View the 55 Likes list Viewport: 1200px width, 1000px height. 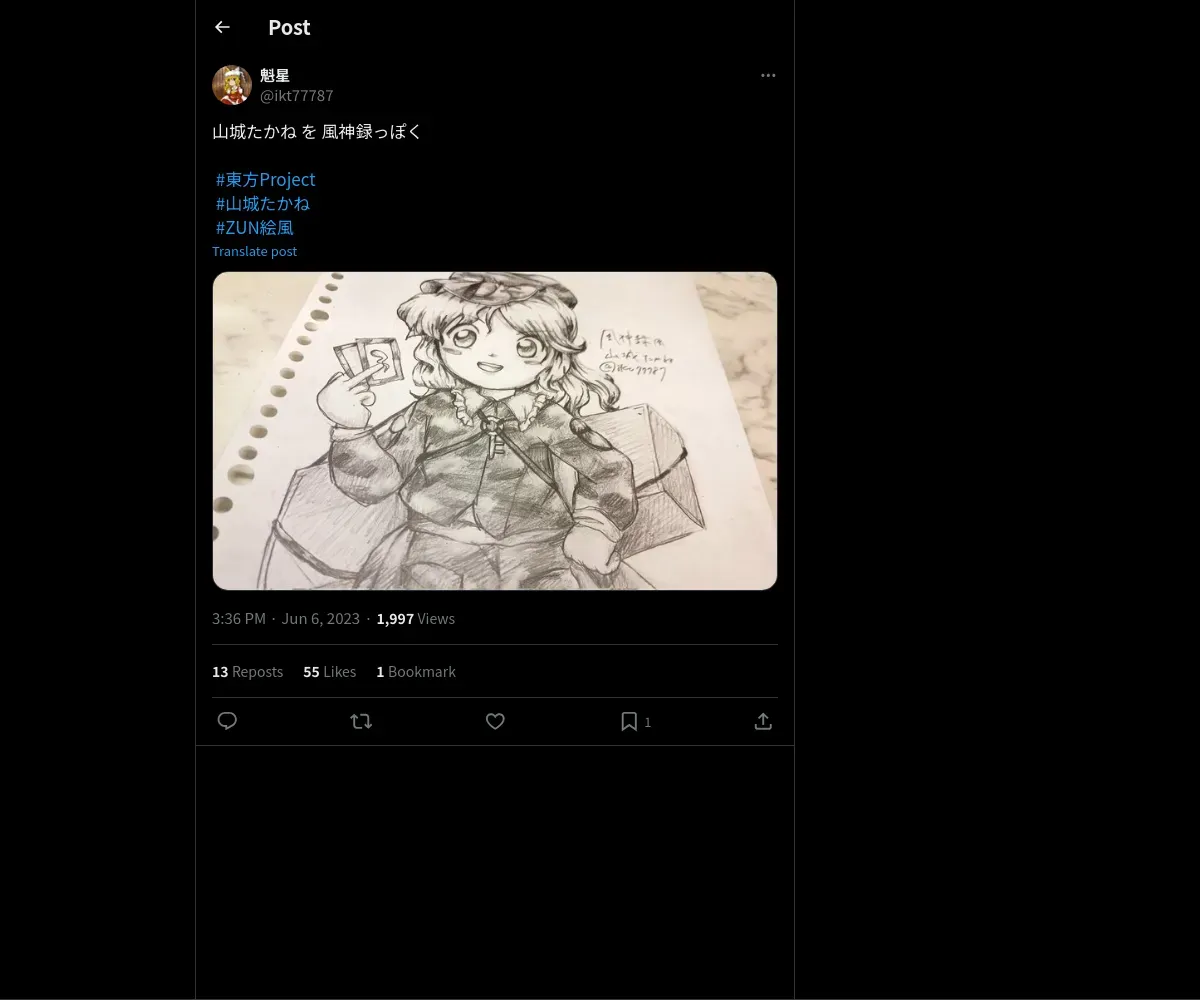(329, 671)
